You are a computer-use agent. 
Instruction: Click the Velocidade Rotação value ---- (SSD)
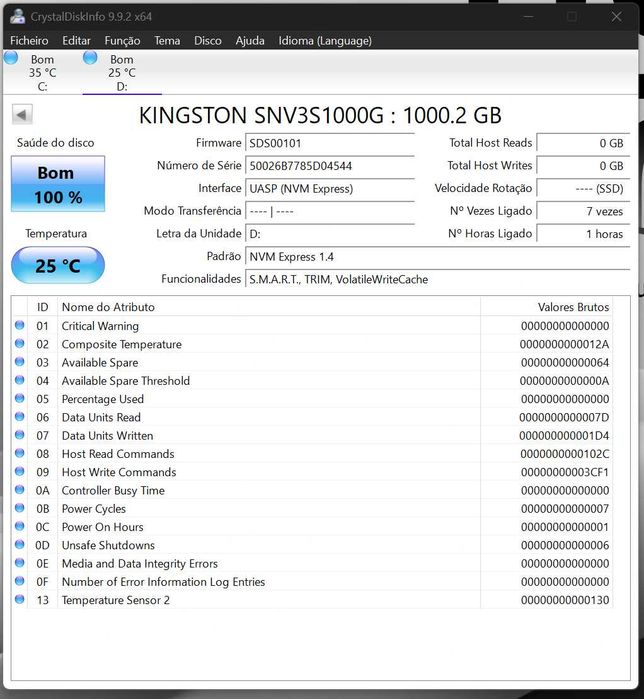click(583, 189)
